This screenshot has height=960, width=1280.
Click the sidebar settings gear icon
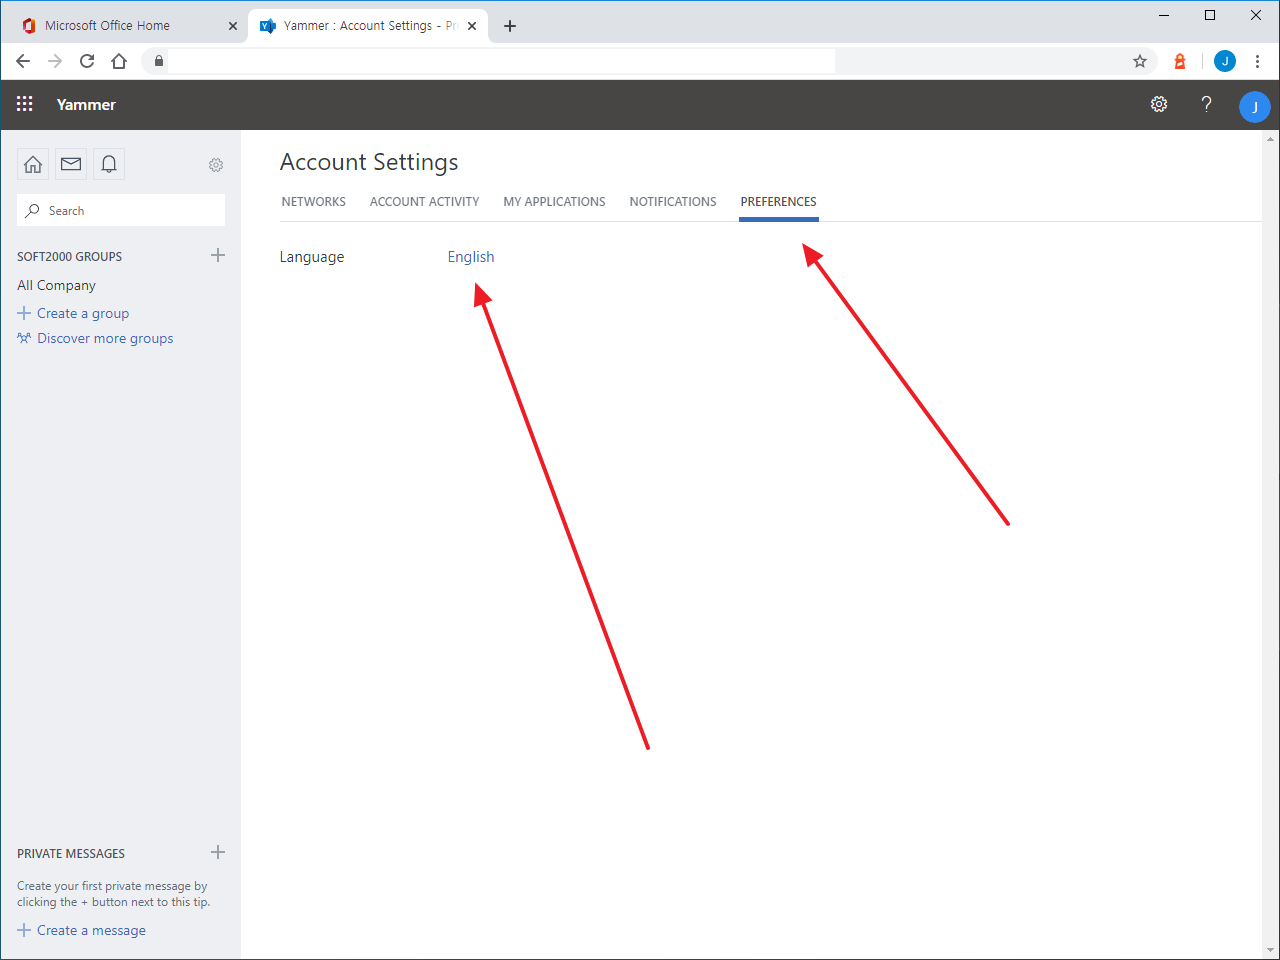tap(216, 165)
